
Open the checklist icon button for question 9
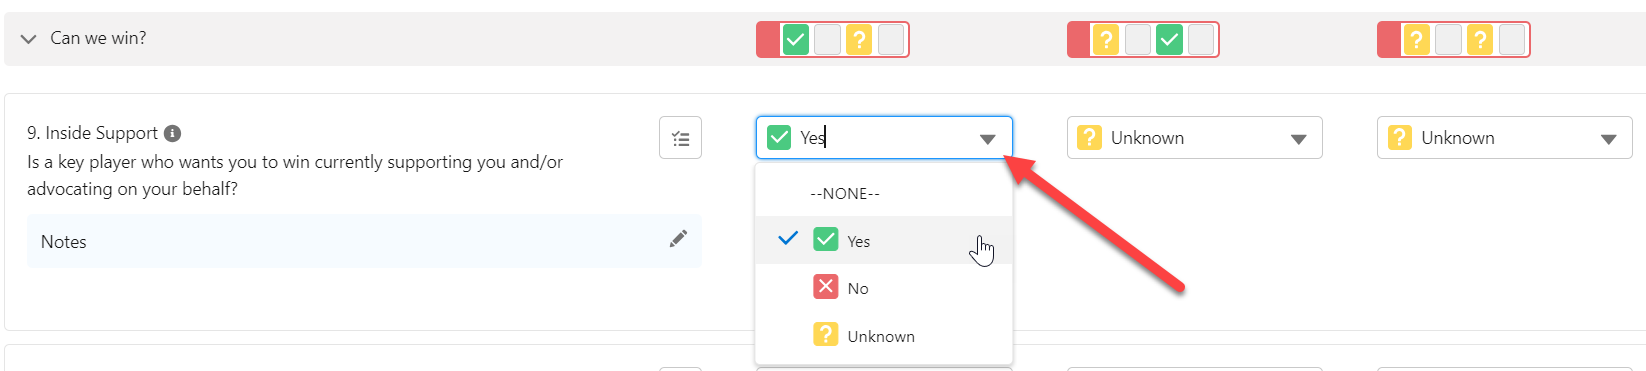tap(680, 138)
